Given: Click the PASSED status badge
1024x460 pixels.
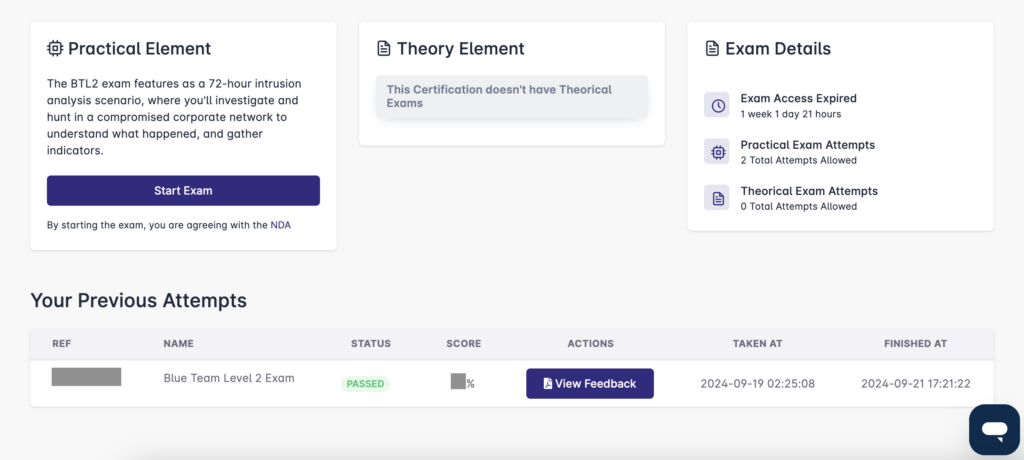Looking at the screenshot, I should point(365,384).
